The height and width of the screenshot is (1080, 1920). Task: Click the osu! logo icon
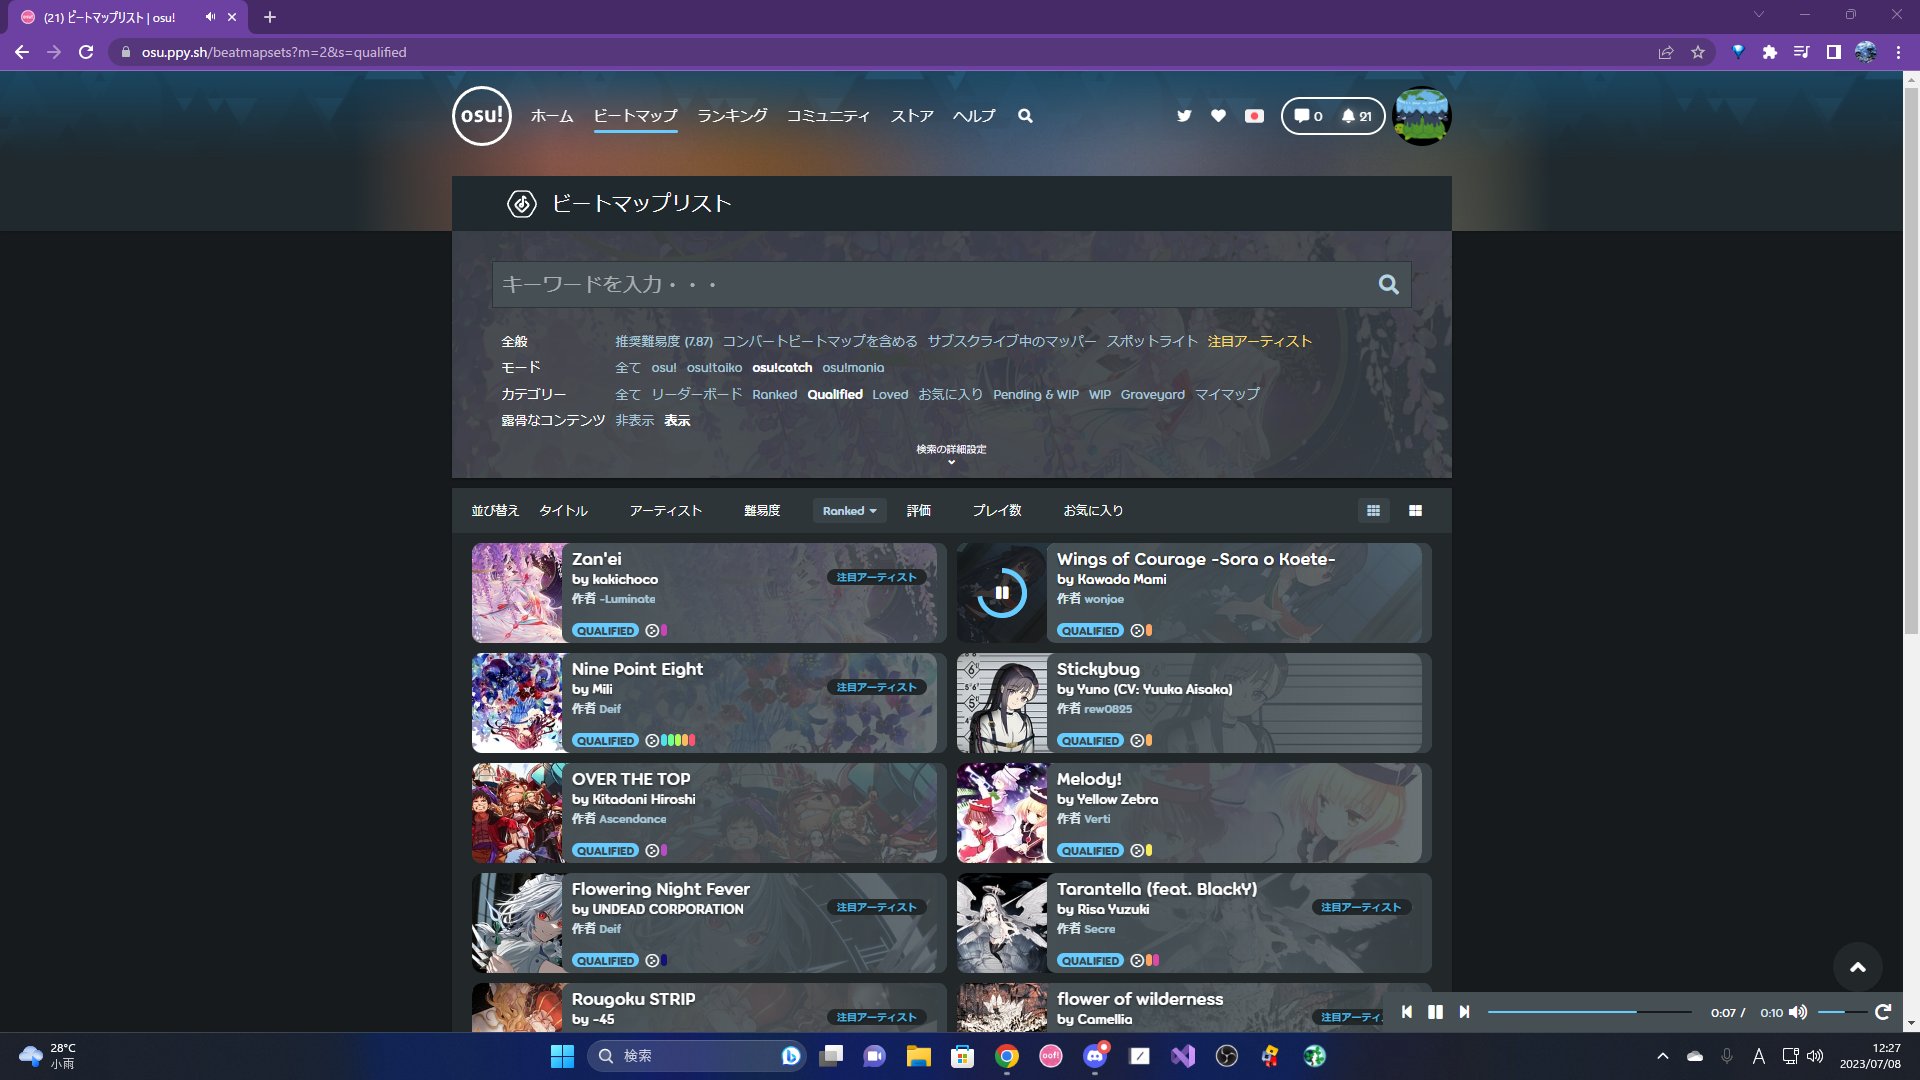(x=481, y=116)
